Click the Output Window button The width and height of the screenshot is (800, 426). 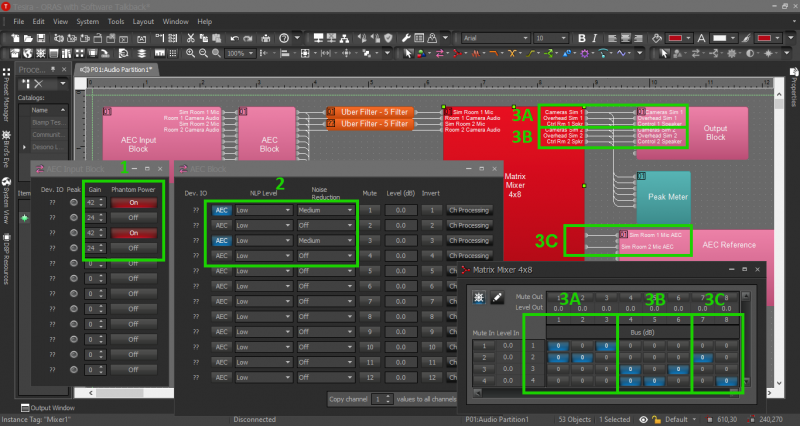[x=47, y=408]
